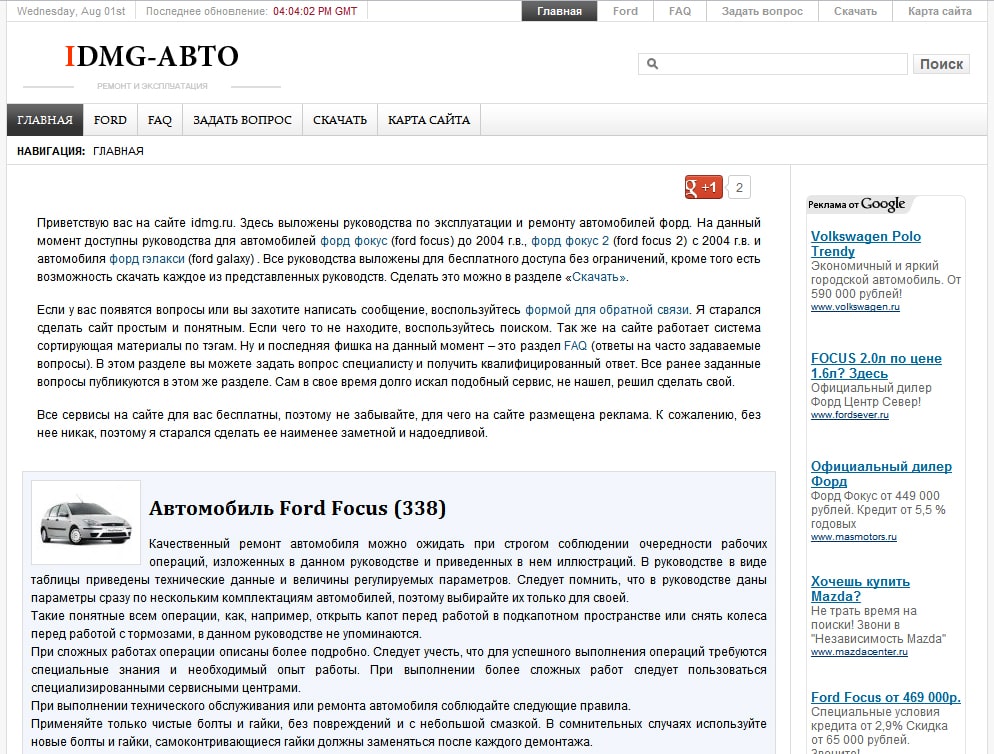Click the IDMG-АВТО site logo
Image resolution: width=994 pixels, height=754 pixels.
click(152, 56)
